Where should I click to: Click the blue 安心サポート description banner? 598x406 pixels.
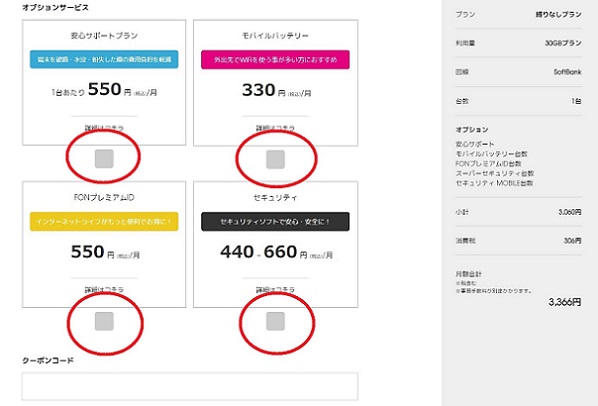point(104,59)
